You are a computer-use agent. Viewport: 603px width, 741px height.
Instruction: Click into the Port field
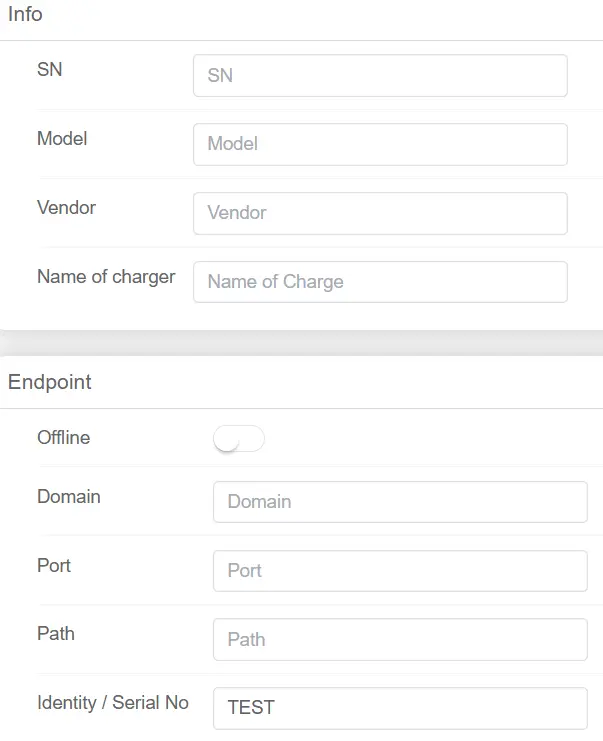coord(400,571)
